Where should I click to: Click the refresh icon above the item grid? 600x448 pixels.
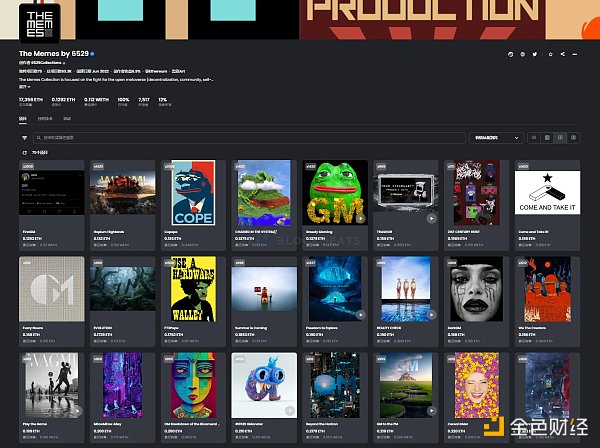pyautogui.click(x=23, y=153)
